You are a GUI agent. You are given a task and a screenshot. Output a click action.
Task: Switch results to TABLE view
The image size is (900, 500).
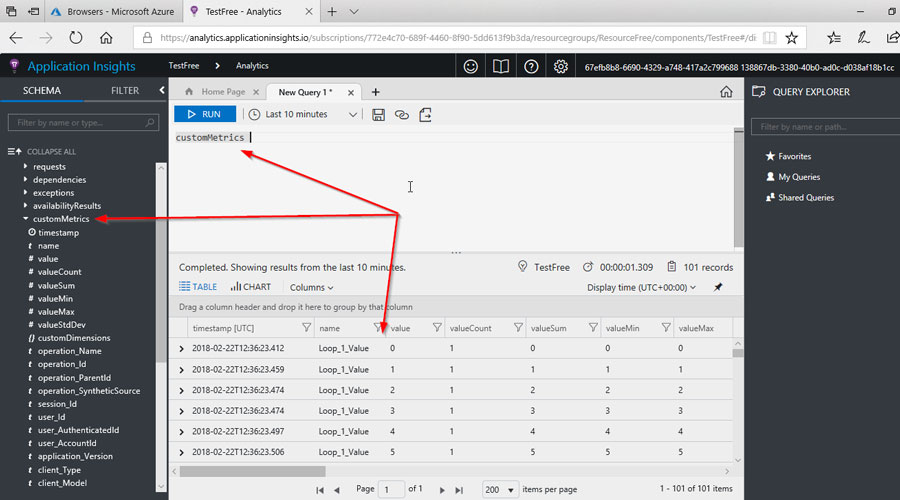pos(198,287)
